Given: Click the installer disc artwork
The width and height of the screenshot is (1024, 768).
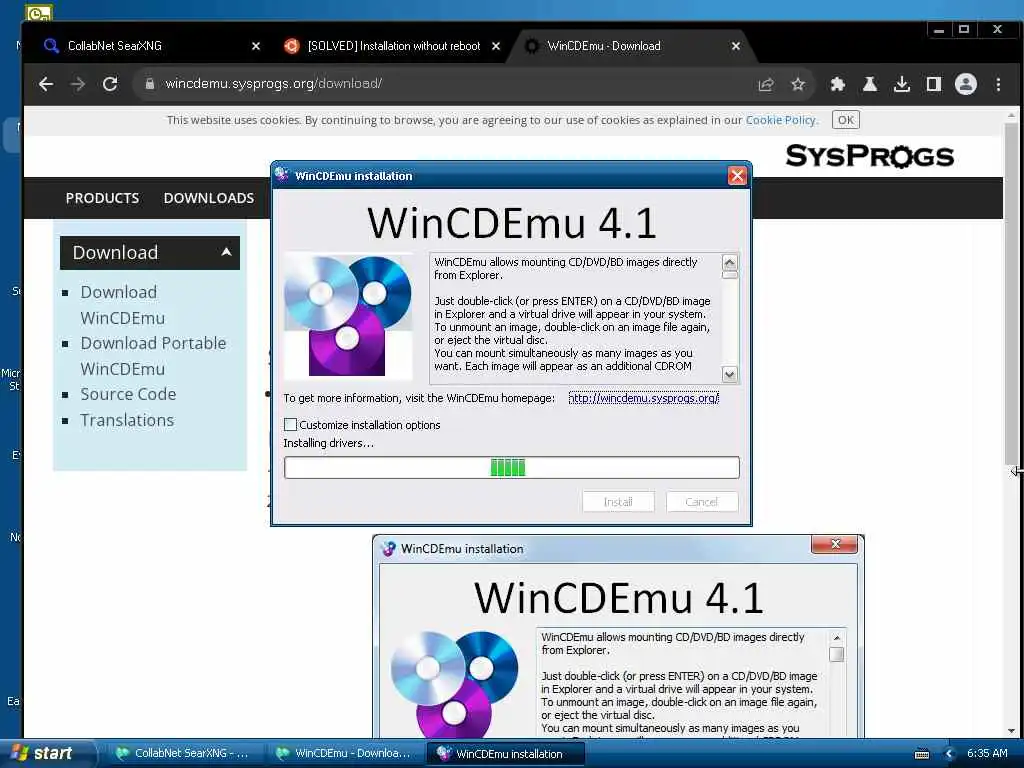Looking at the screenshot, I should click(x=347, y=316).
